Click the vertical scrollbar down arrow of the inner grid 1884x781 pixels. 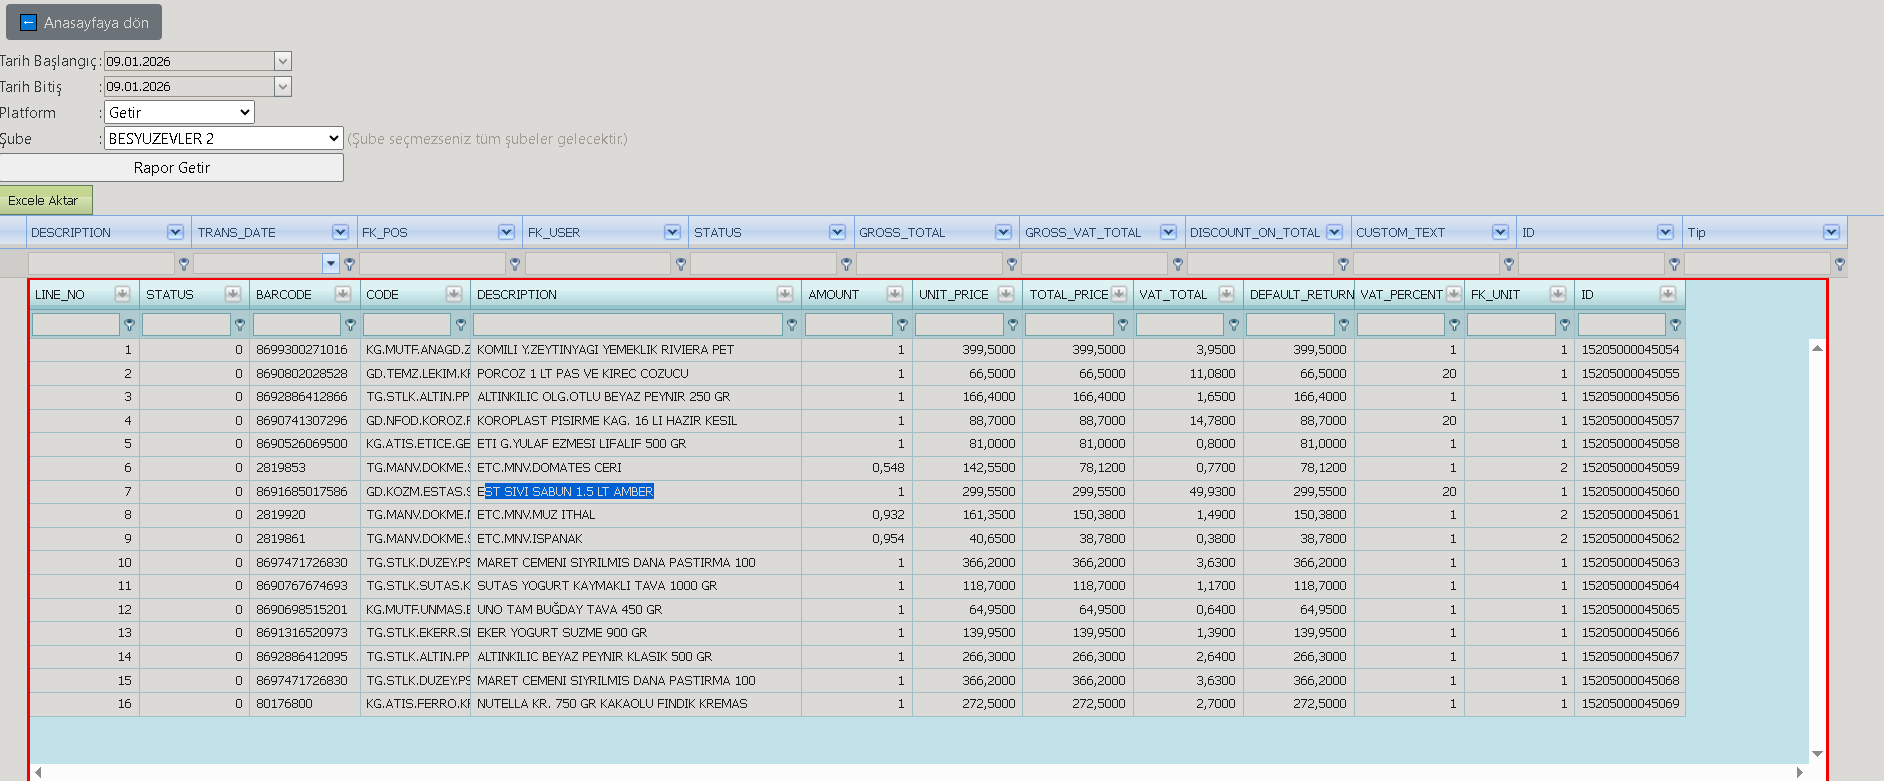tap(1817, 754)
